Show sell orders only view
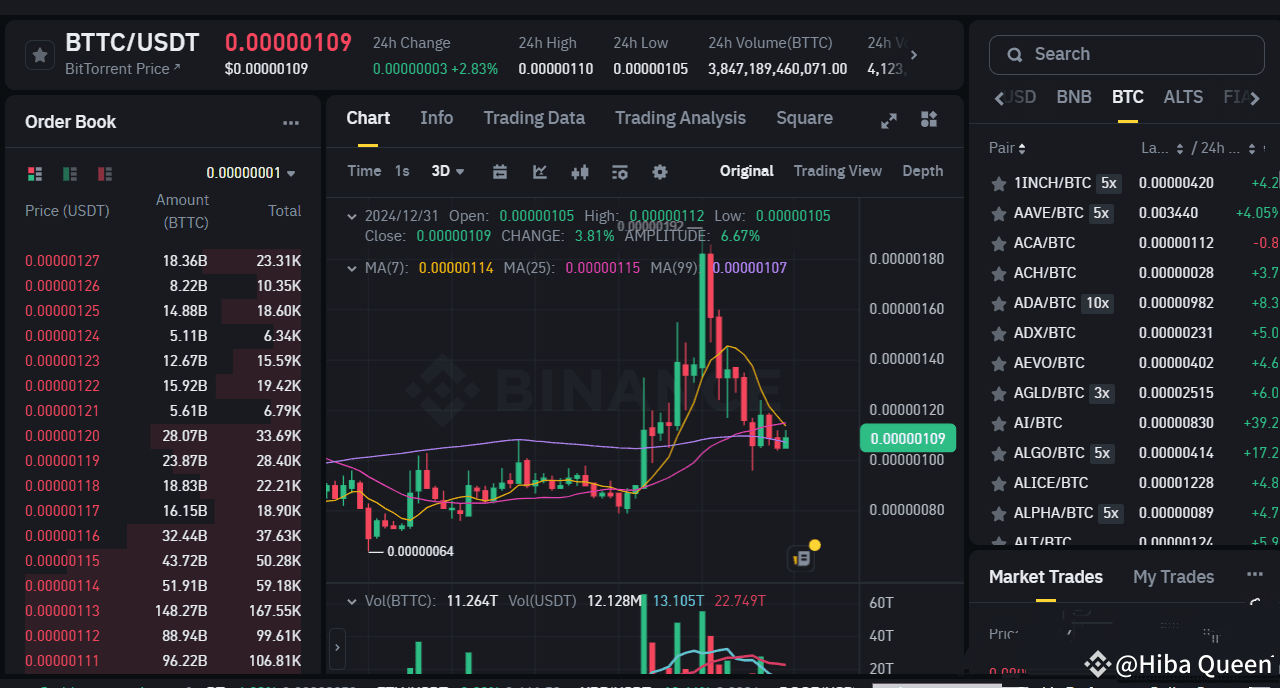This screenshot has height=688, width=1280. click(x=105, y=173)
